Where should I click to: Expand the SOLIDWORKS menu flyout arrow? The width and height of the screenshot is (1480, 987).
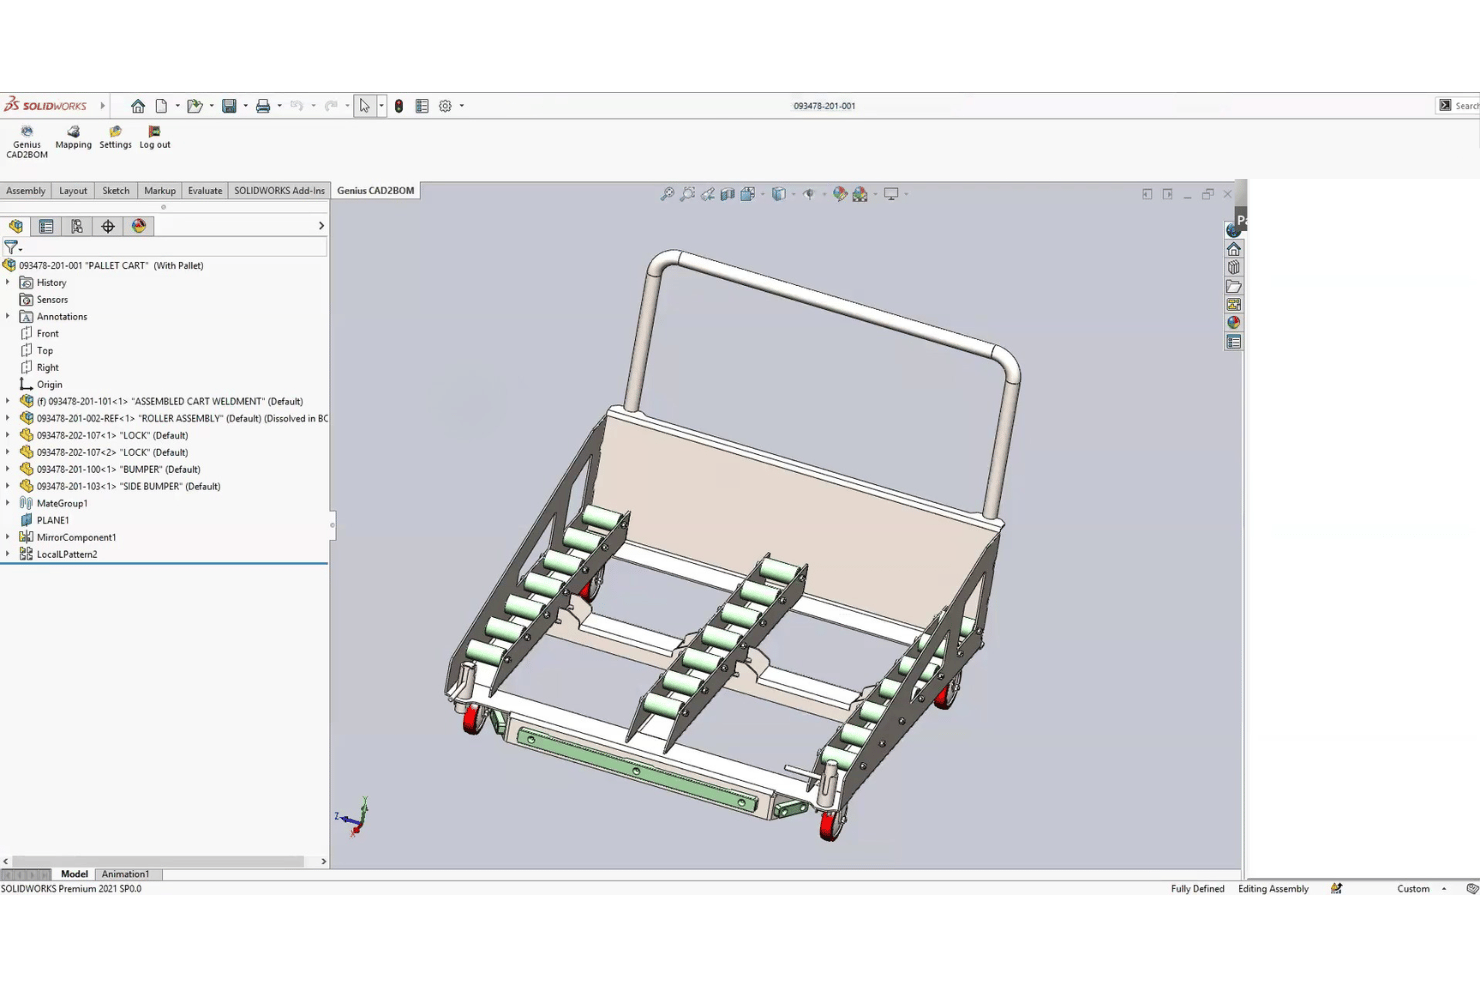pyautogui.click(x=102, y=106)
